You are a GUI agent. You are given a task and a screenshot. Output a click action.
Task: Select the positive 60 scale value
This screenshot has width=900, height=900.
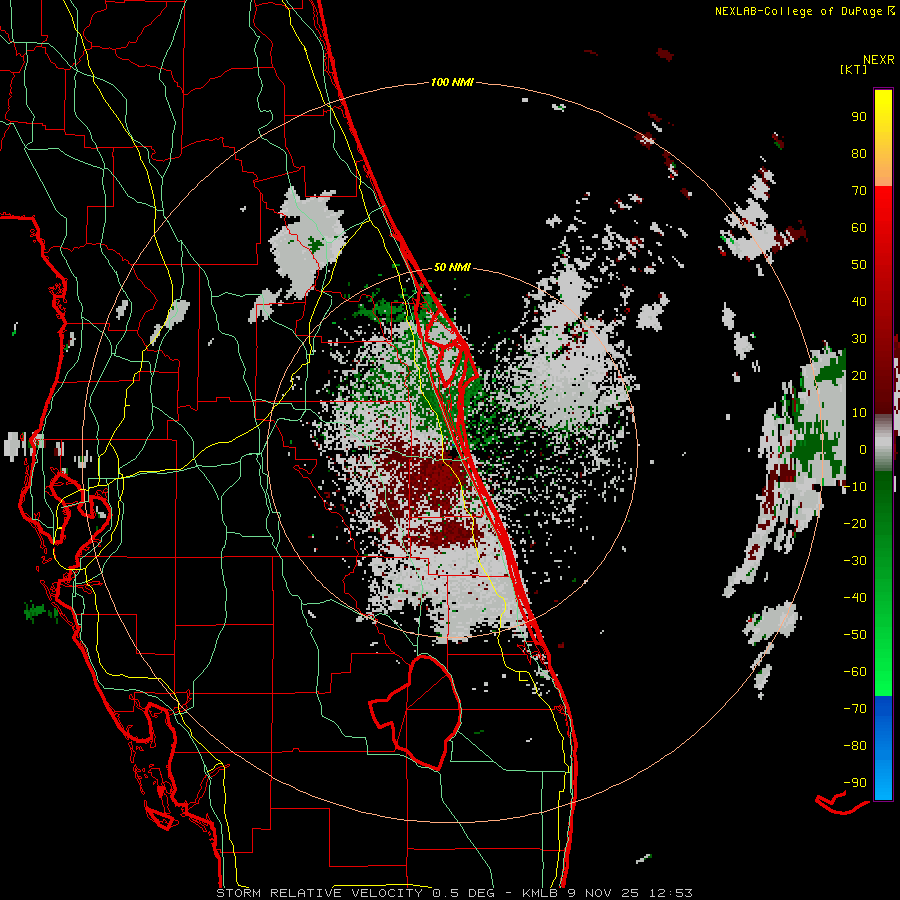(x=859, y=227)
